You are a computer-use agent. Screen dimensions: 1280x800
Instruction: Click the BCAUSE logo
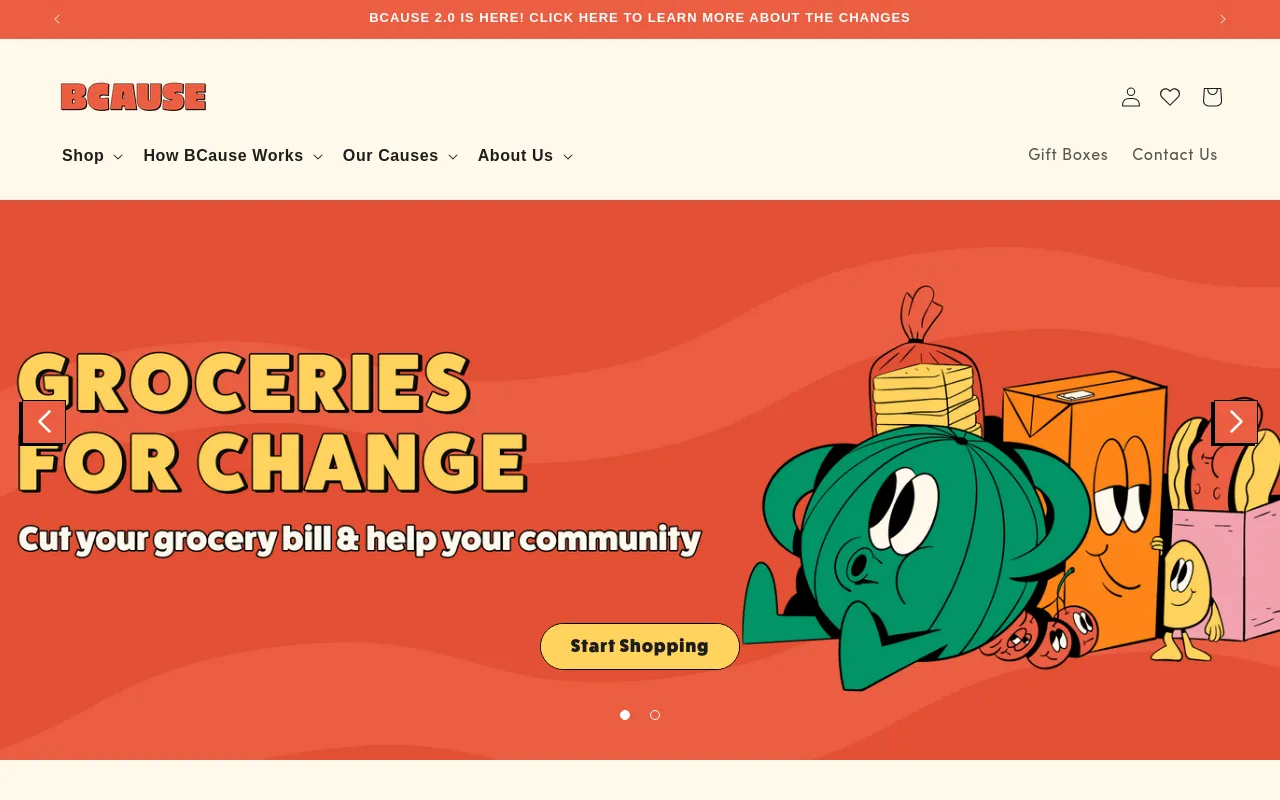tap(133, 97)
